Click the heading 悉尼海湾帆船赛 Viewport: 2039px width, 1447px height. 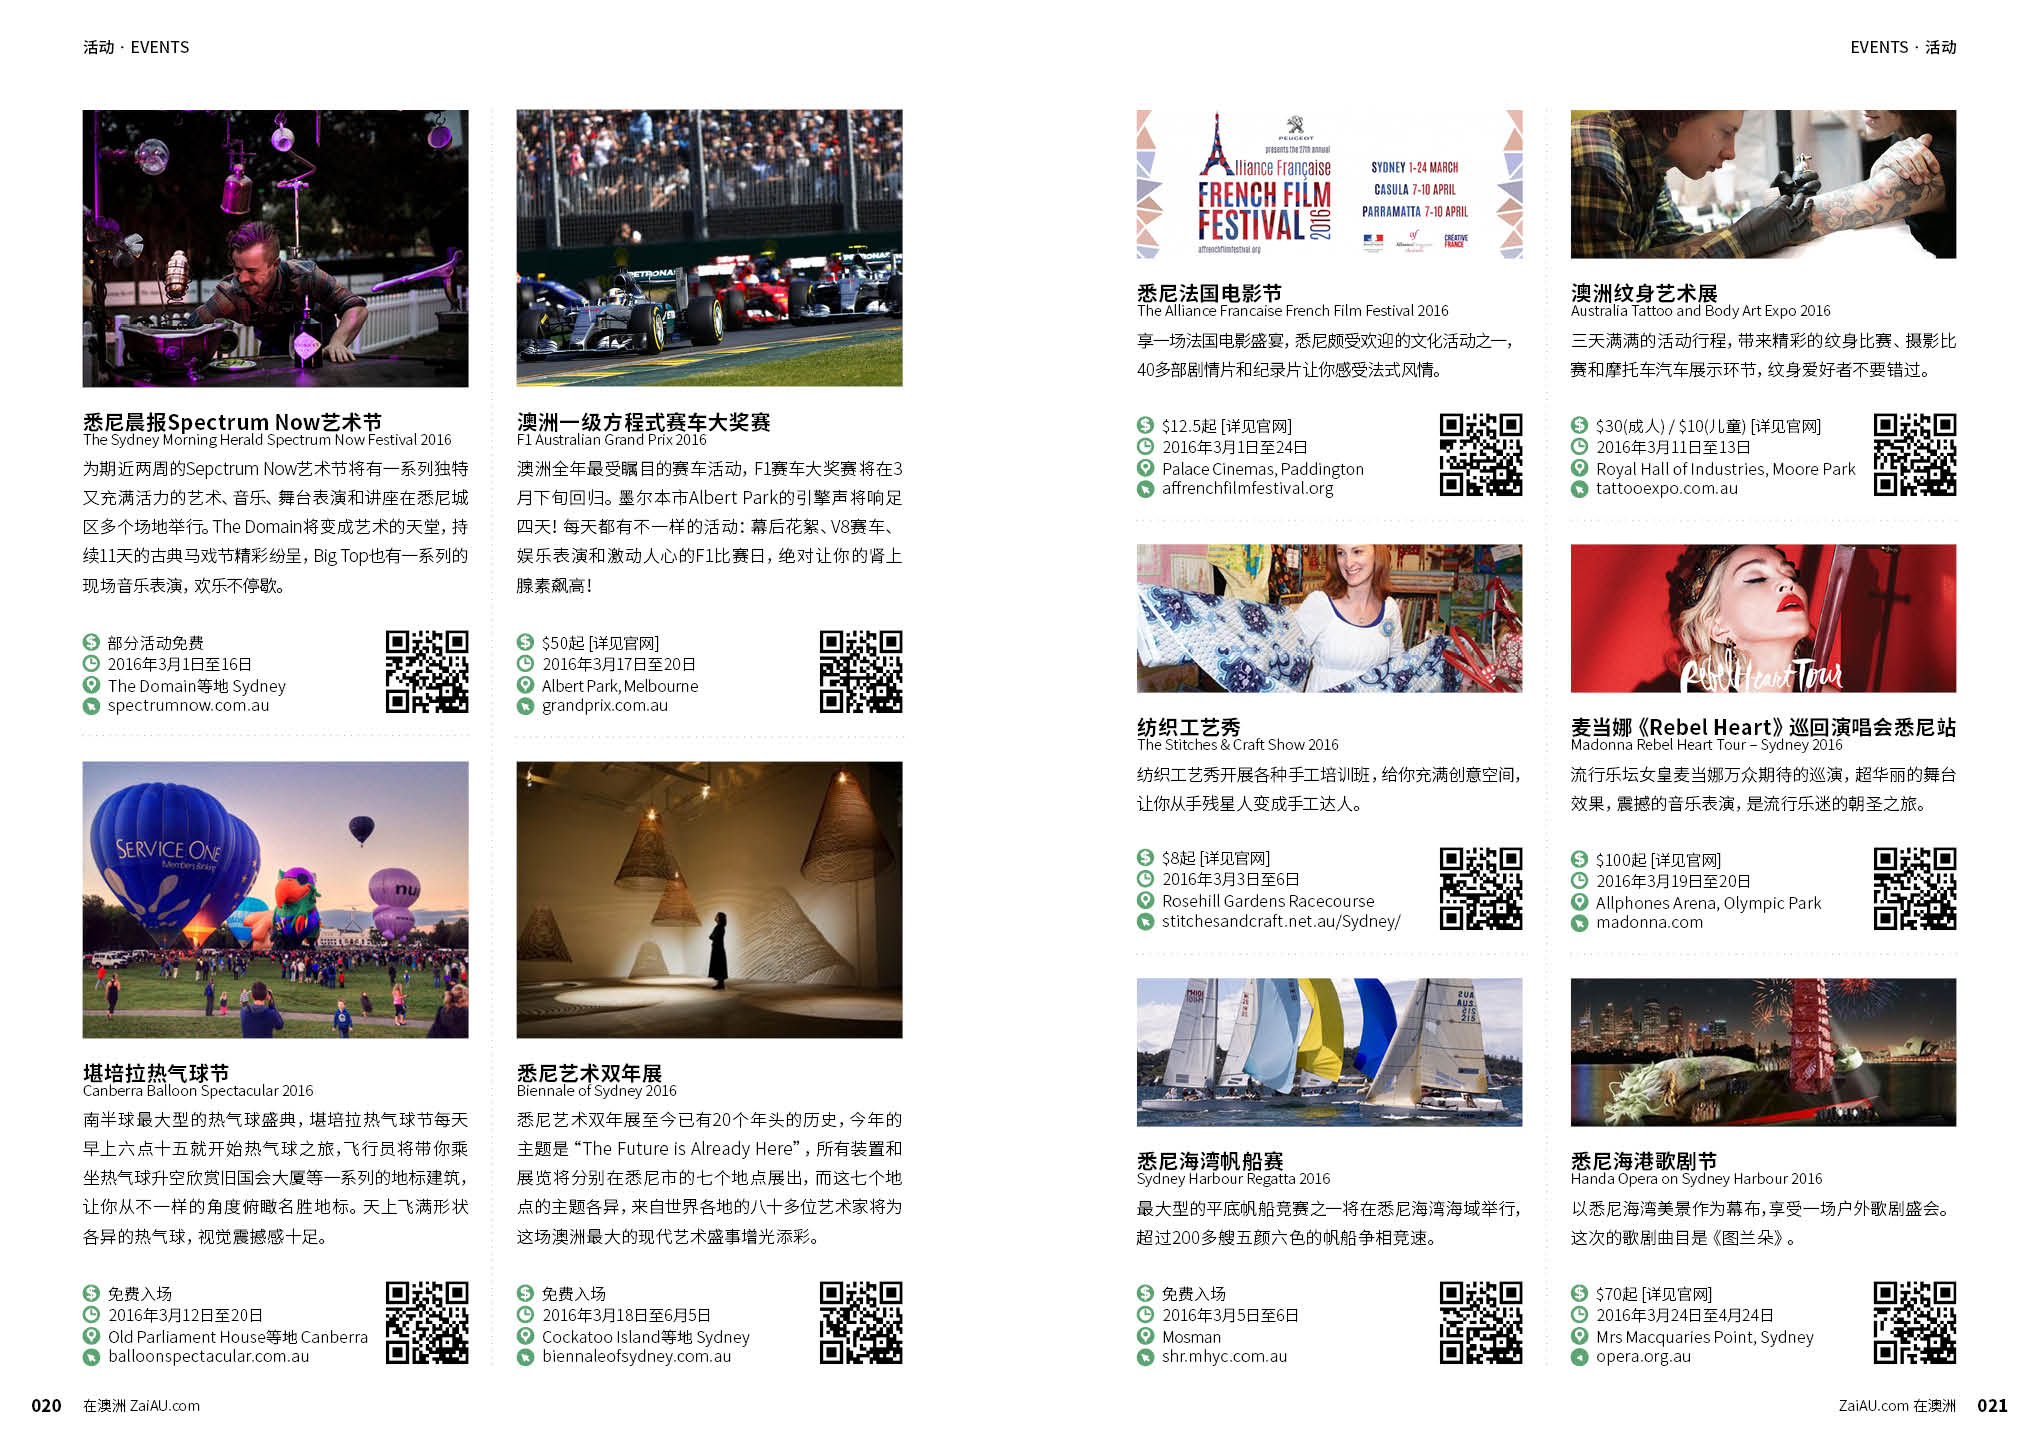[x=1210, y=1160]
